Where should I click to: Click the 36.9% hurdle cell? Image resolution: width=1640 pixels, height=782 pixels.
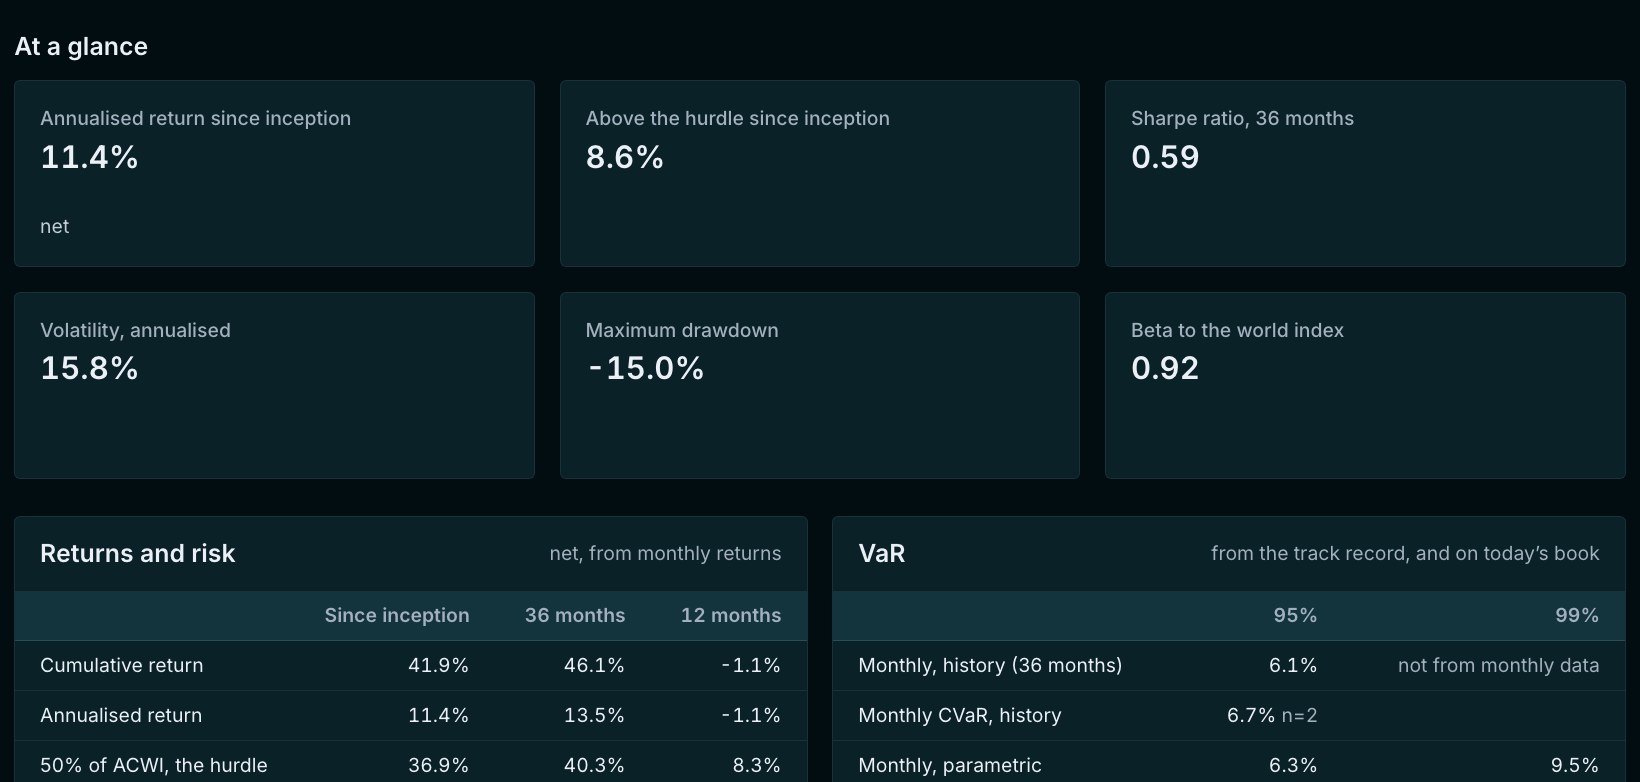[438, 766]
